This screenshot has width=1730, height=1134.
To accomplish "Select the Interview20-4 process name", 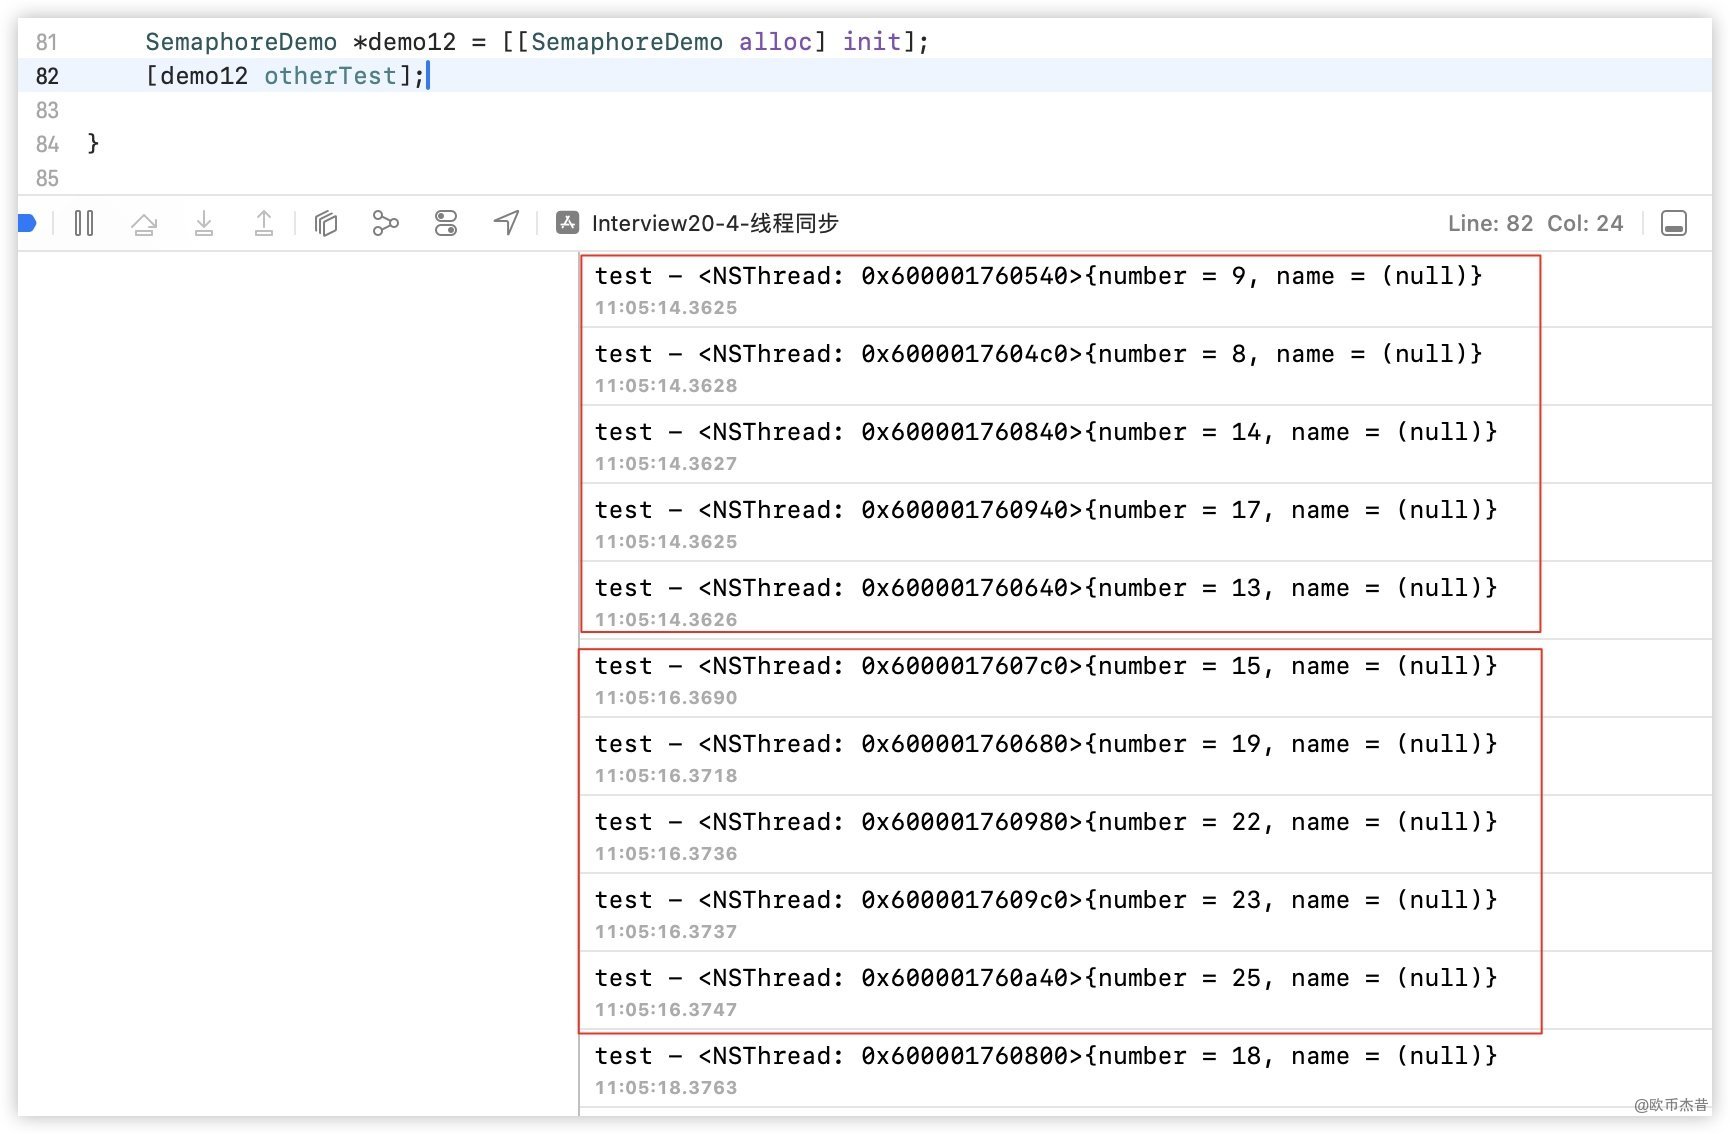I will coord(714,223).
